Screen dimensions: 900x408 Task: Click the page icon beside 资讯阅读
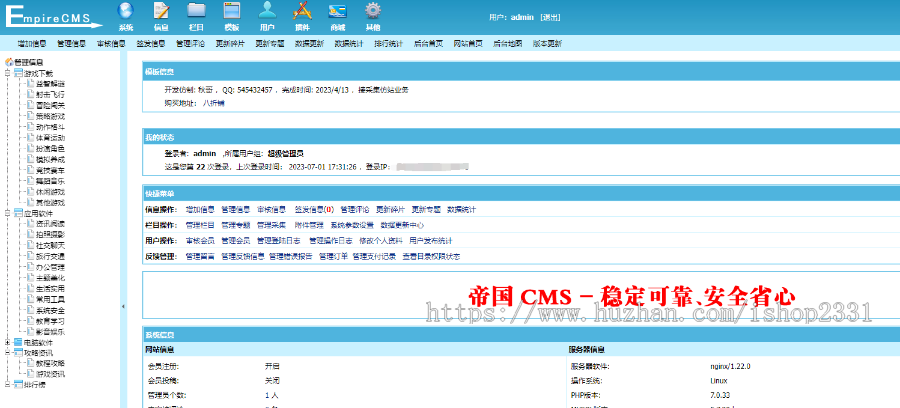click(30, 224)
